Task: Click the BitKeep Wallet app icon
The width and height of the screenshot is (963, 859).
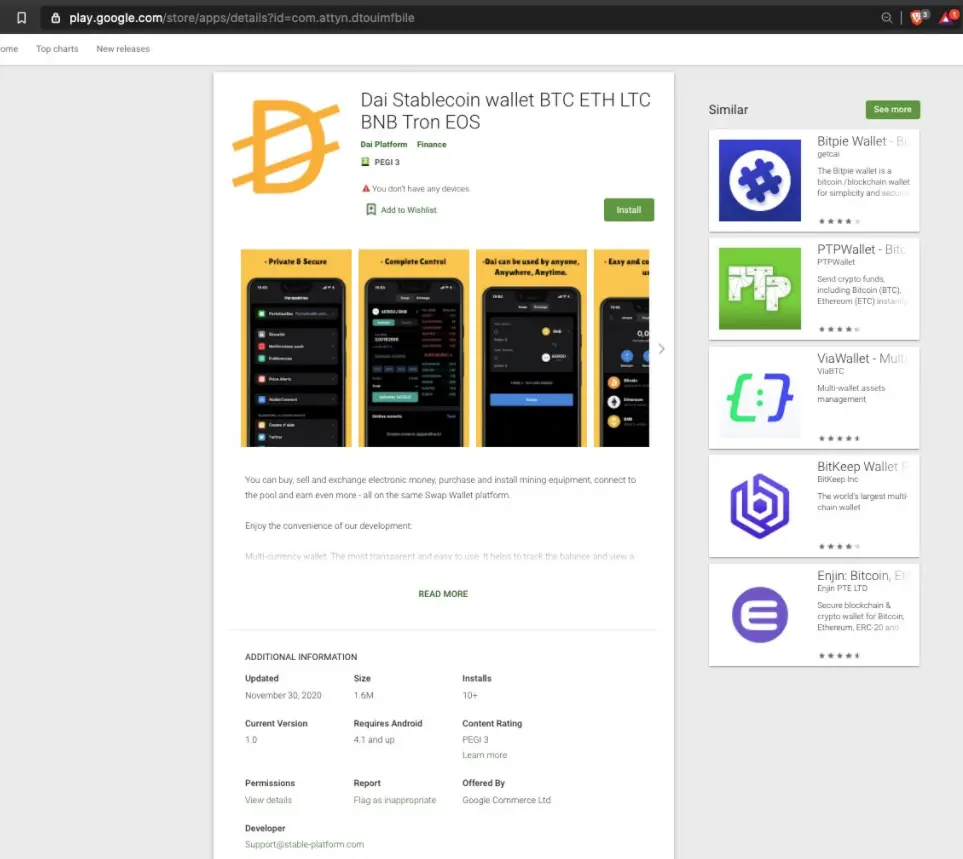Action: coord(760,506)
